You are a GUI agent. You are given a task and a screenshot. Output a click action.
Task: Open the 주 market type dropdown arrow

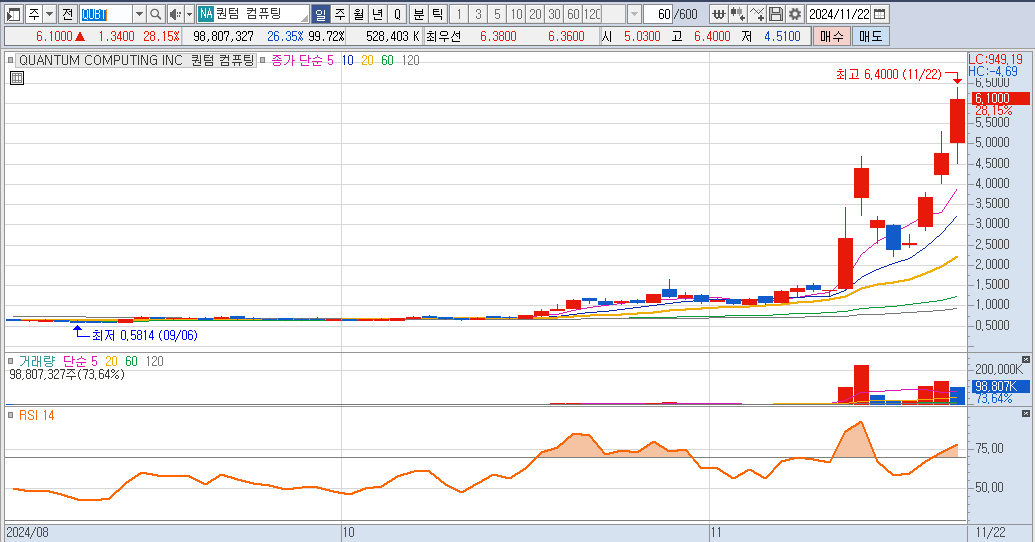(x=50, y=14)
